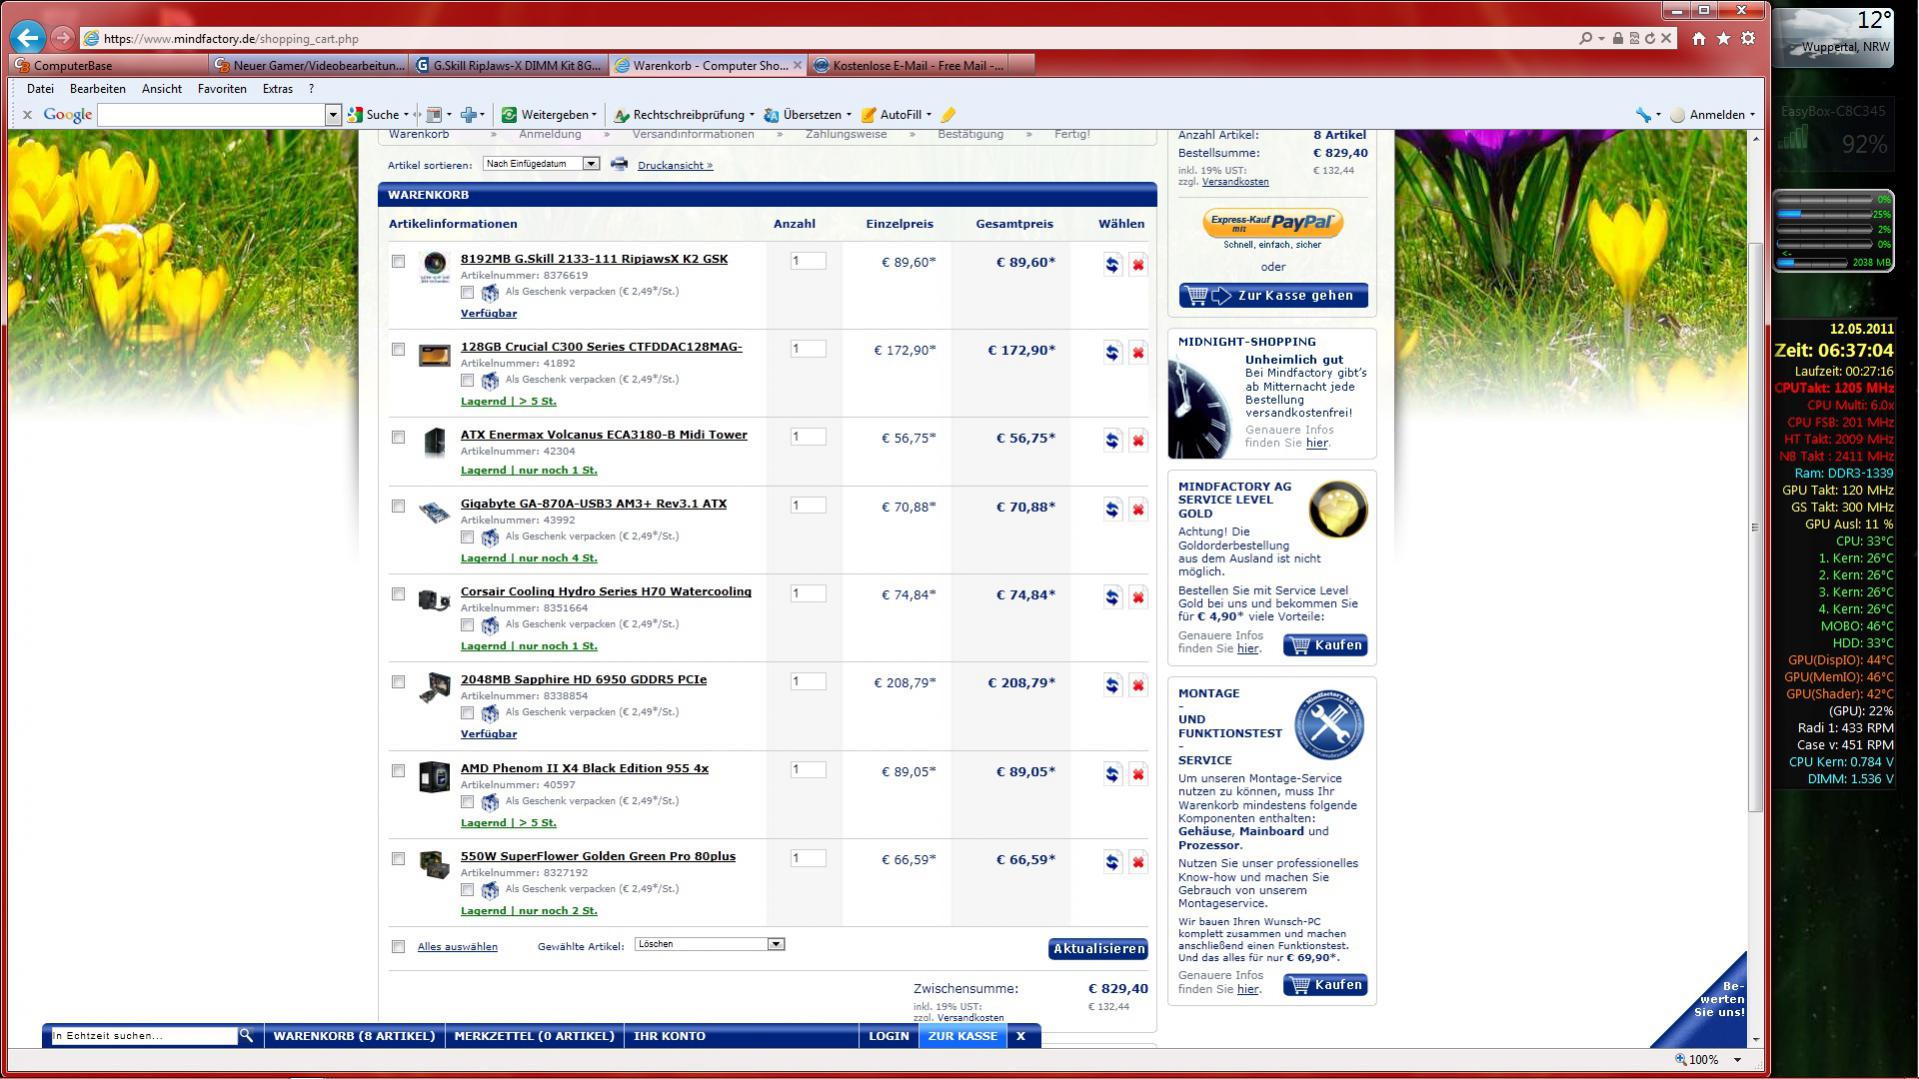The image size is (1919, 1079).
Task: Click the page vertical scrollbar
Action: pyautogui.click(x=1754, y=528)
